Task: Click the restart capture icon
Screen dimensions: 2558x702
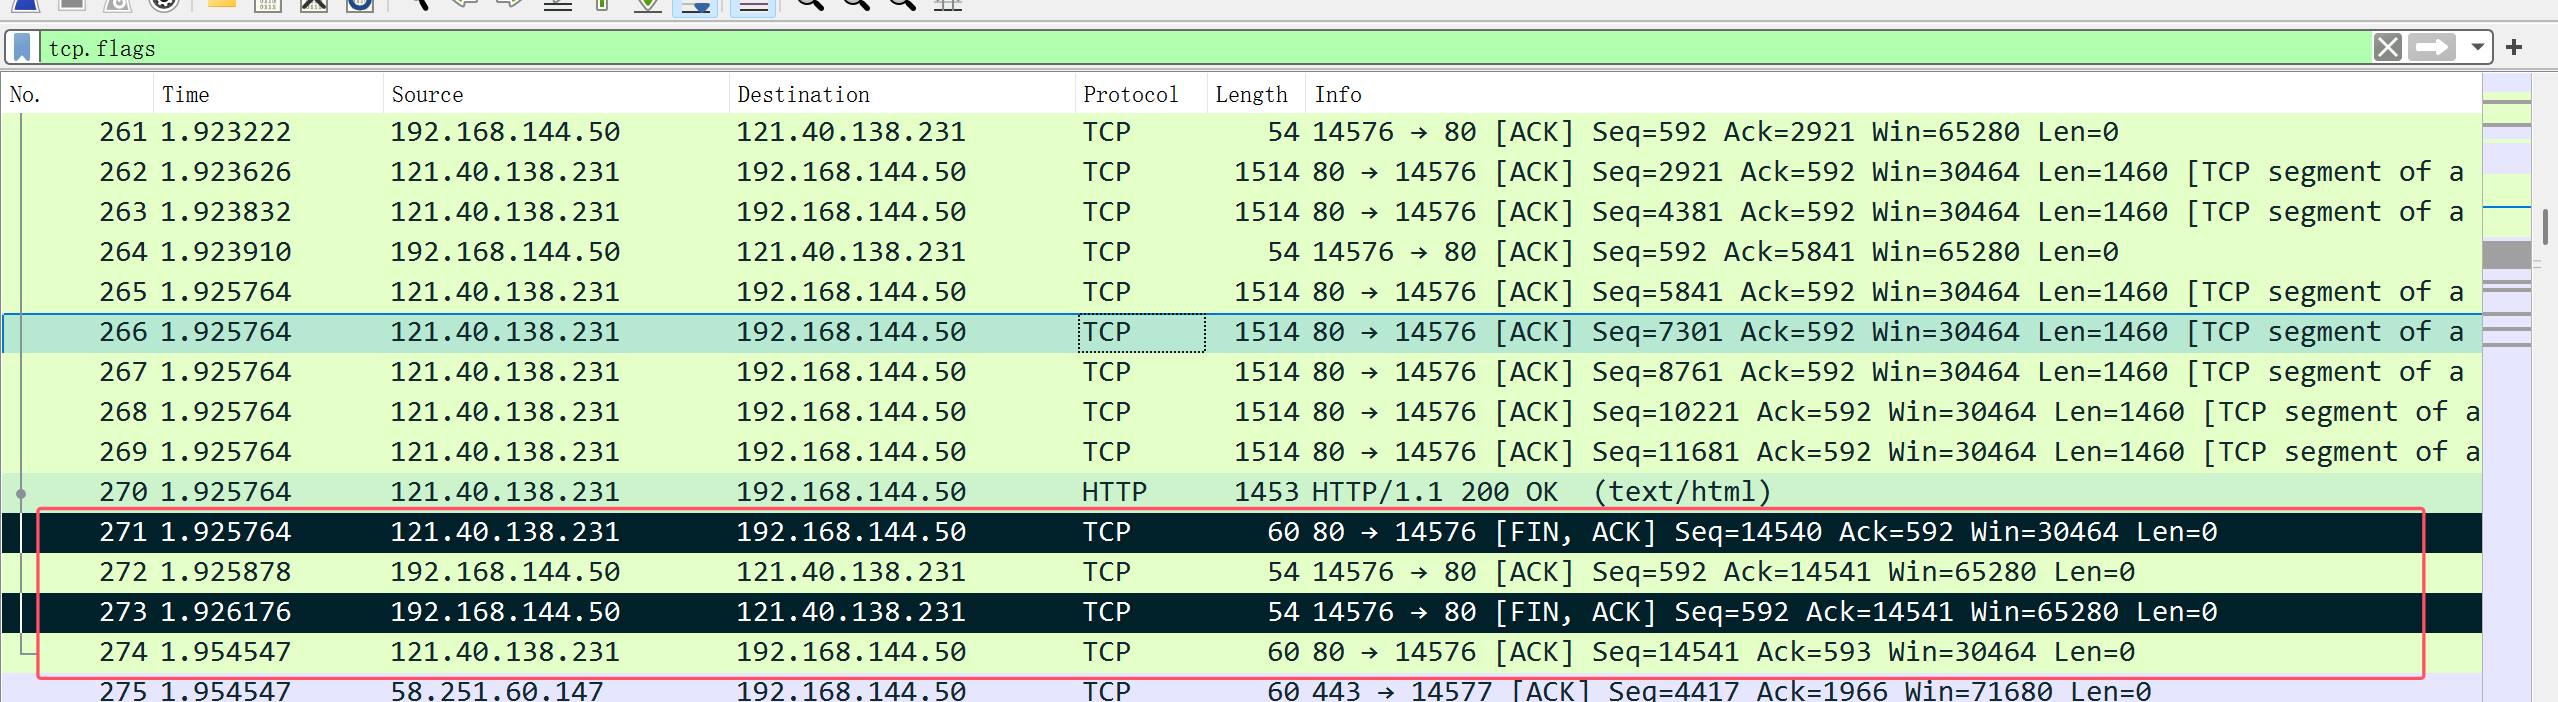Action: tap(117, 4)
